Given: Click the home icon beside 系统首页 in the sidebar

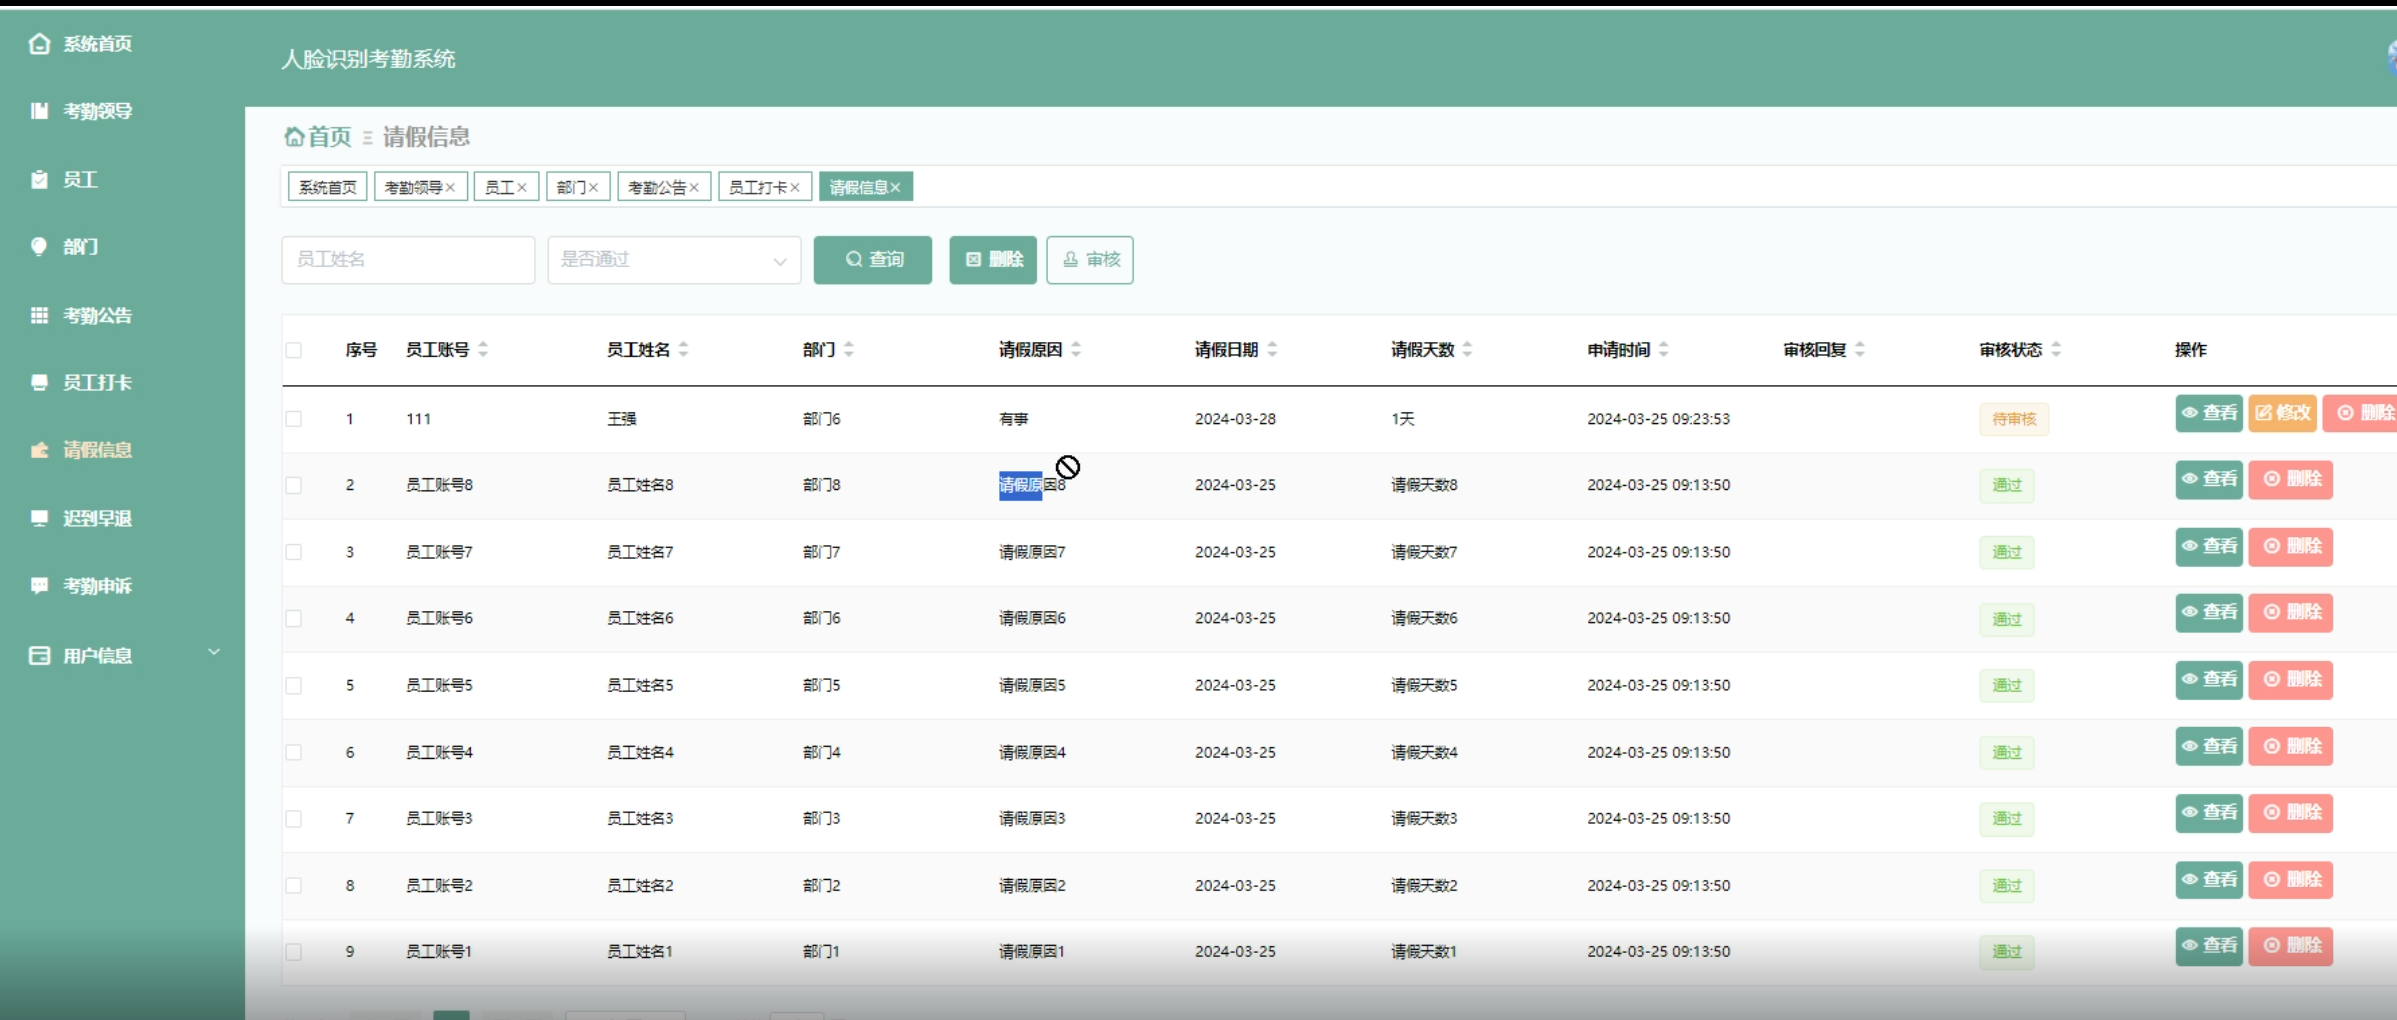Looking at the screenshot, I should [x=39, y=43].
